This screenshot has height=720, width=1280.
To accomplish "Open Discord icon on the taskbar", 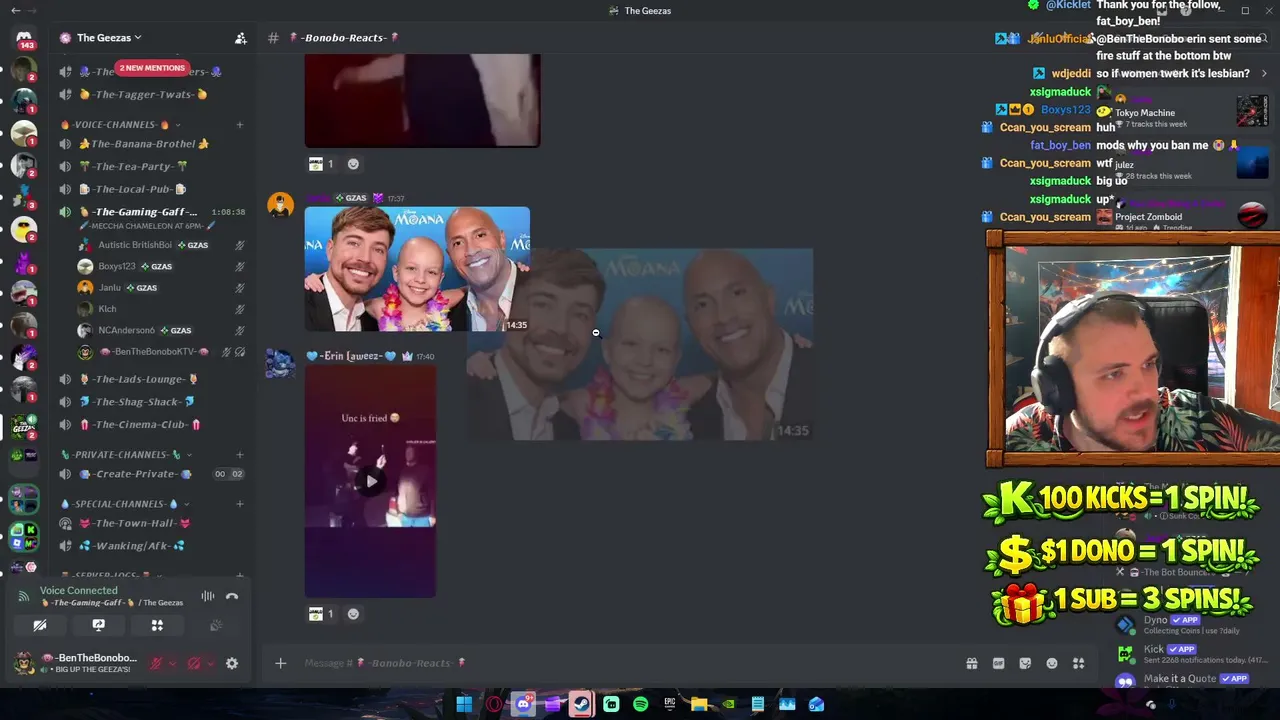I will (x=523, y=705).
